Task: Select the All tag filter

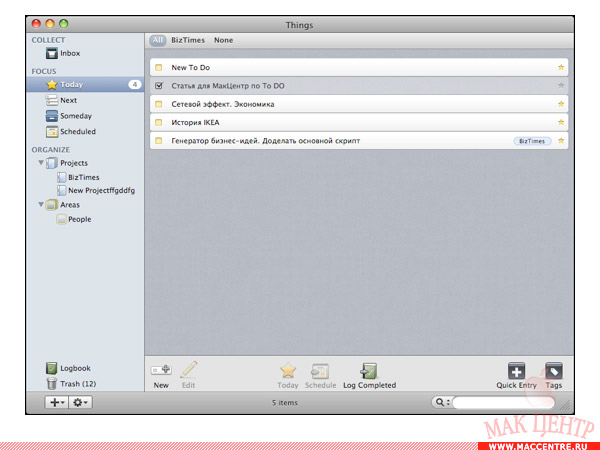Action: tap(158, 40)
